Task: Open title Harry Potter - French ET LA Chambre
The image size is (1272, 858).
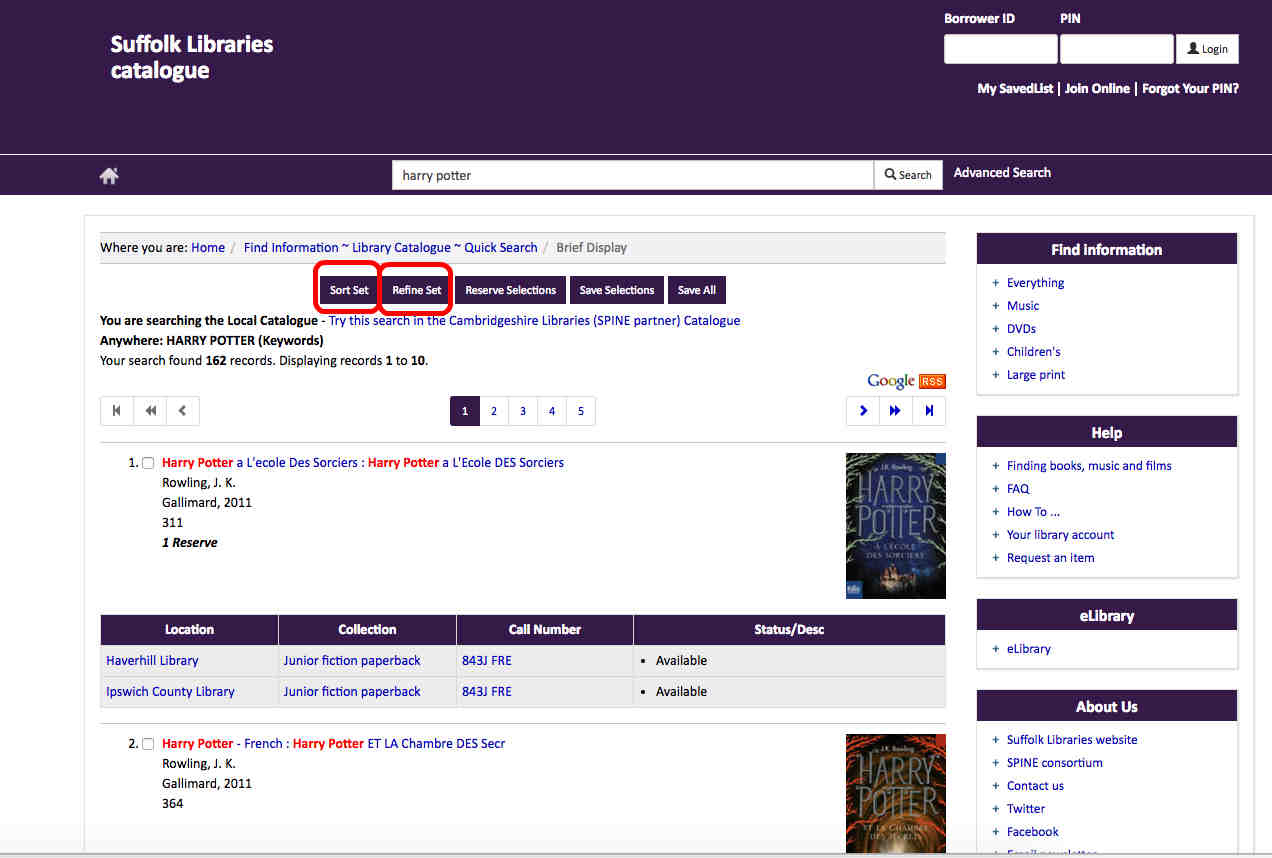Action: (x=333, y=744)
